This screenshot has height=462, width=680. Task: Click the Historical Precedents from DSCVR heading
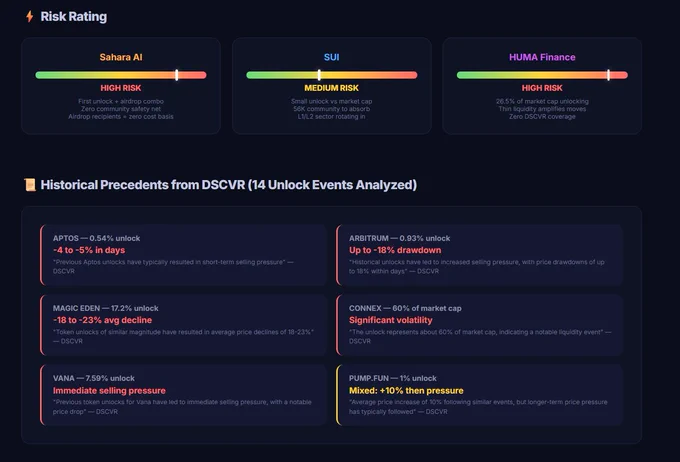229,185
